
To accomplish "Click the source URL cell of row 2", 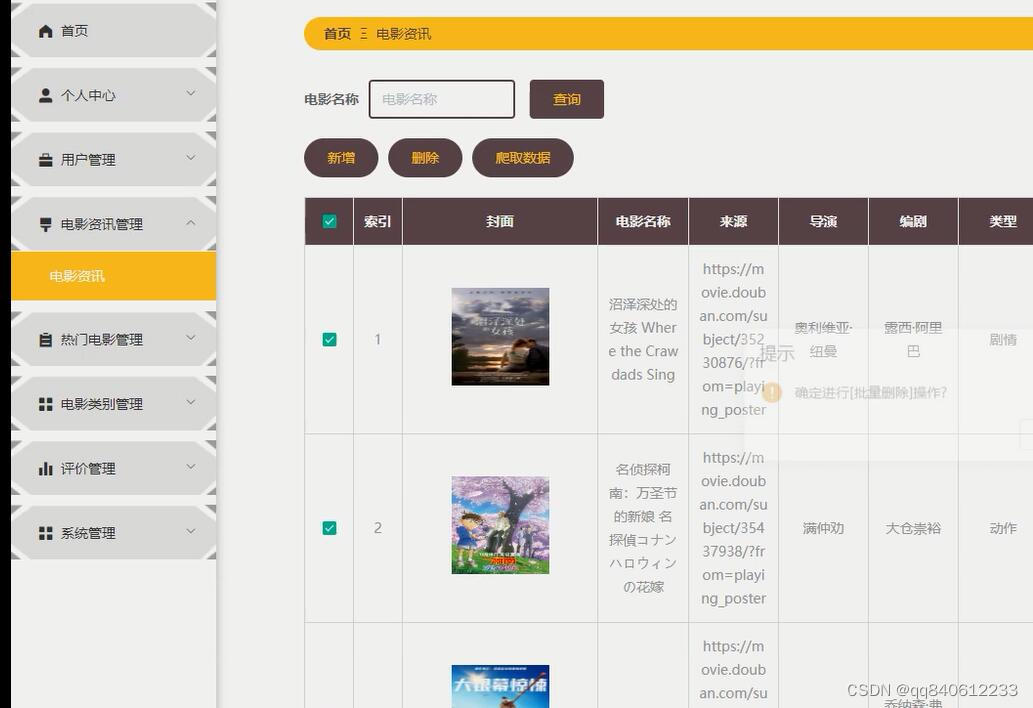I will (733, 528).
